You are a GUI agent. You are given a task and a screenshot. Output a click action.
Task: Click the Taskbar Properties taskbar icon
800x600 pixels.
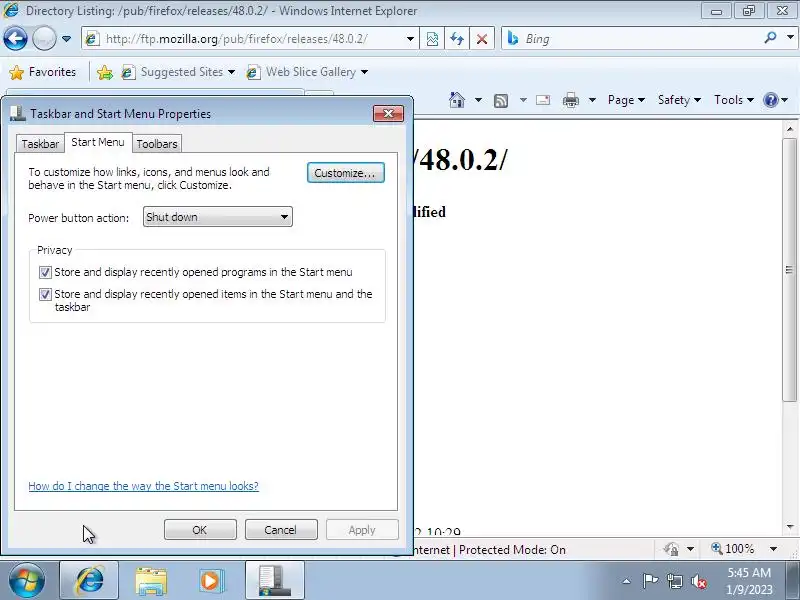pos(274,581)
